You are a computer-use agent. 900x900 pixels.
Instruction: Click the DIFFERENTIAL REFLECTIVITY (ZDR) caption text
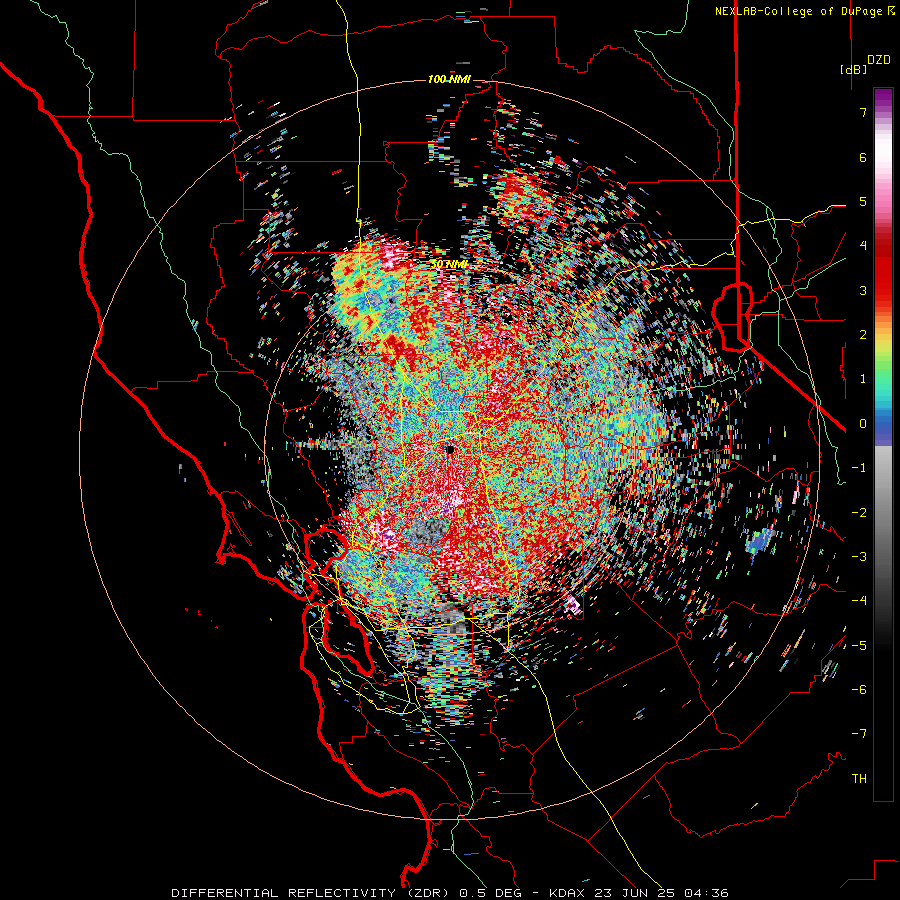point(312,893)
